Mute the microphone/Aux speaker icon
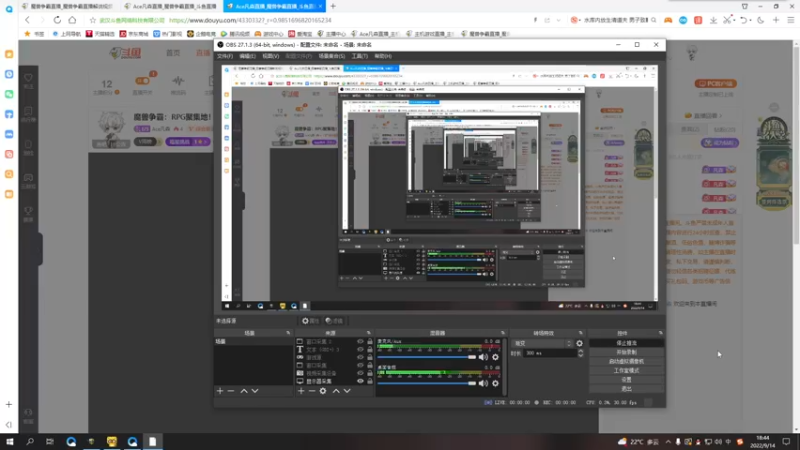The width and height of the screenshot is (800, 450). (x=483, y=357)
